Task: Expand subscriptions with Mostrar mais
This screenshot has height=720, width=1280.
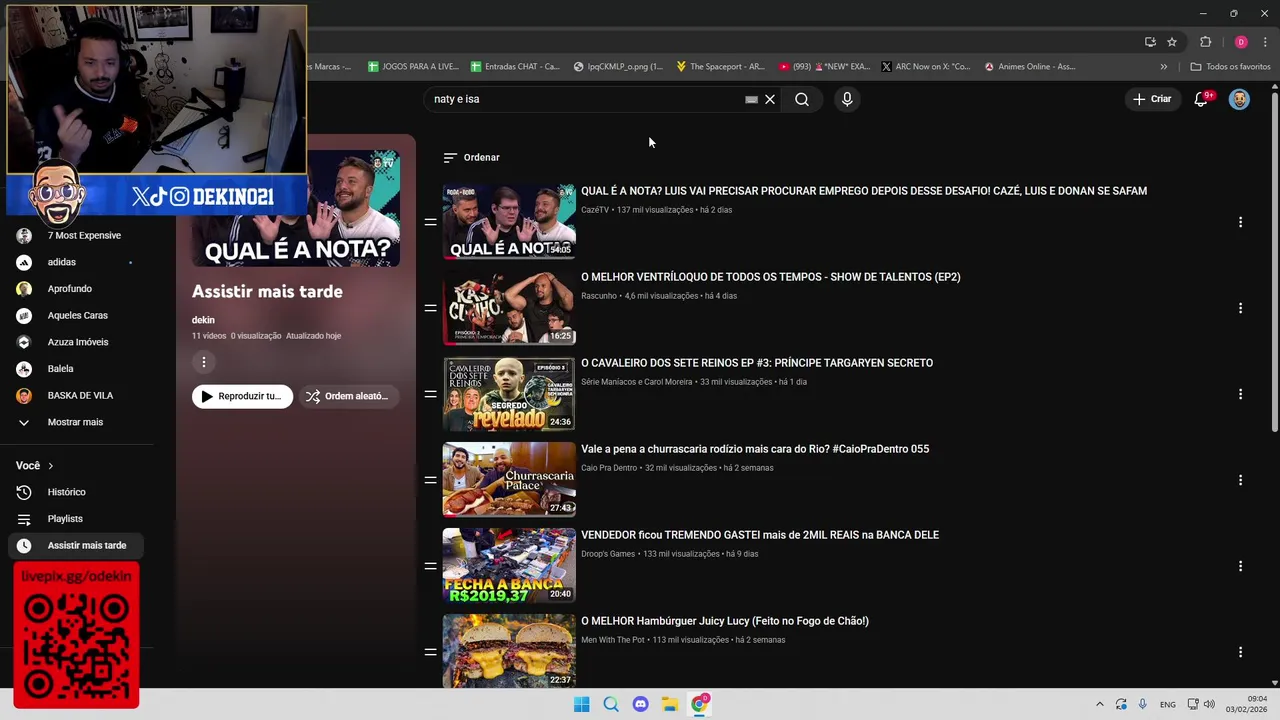Action: (76, 422)
